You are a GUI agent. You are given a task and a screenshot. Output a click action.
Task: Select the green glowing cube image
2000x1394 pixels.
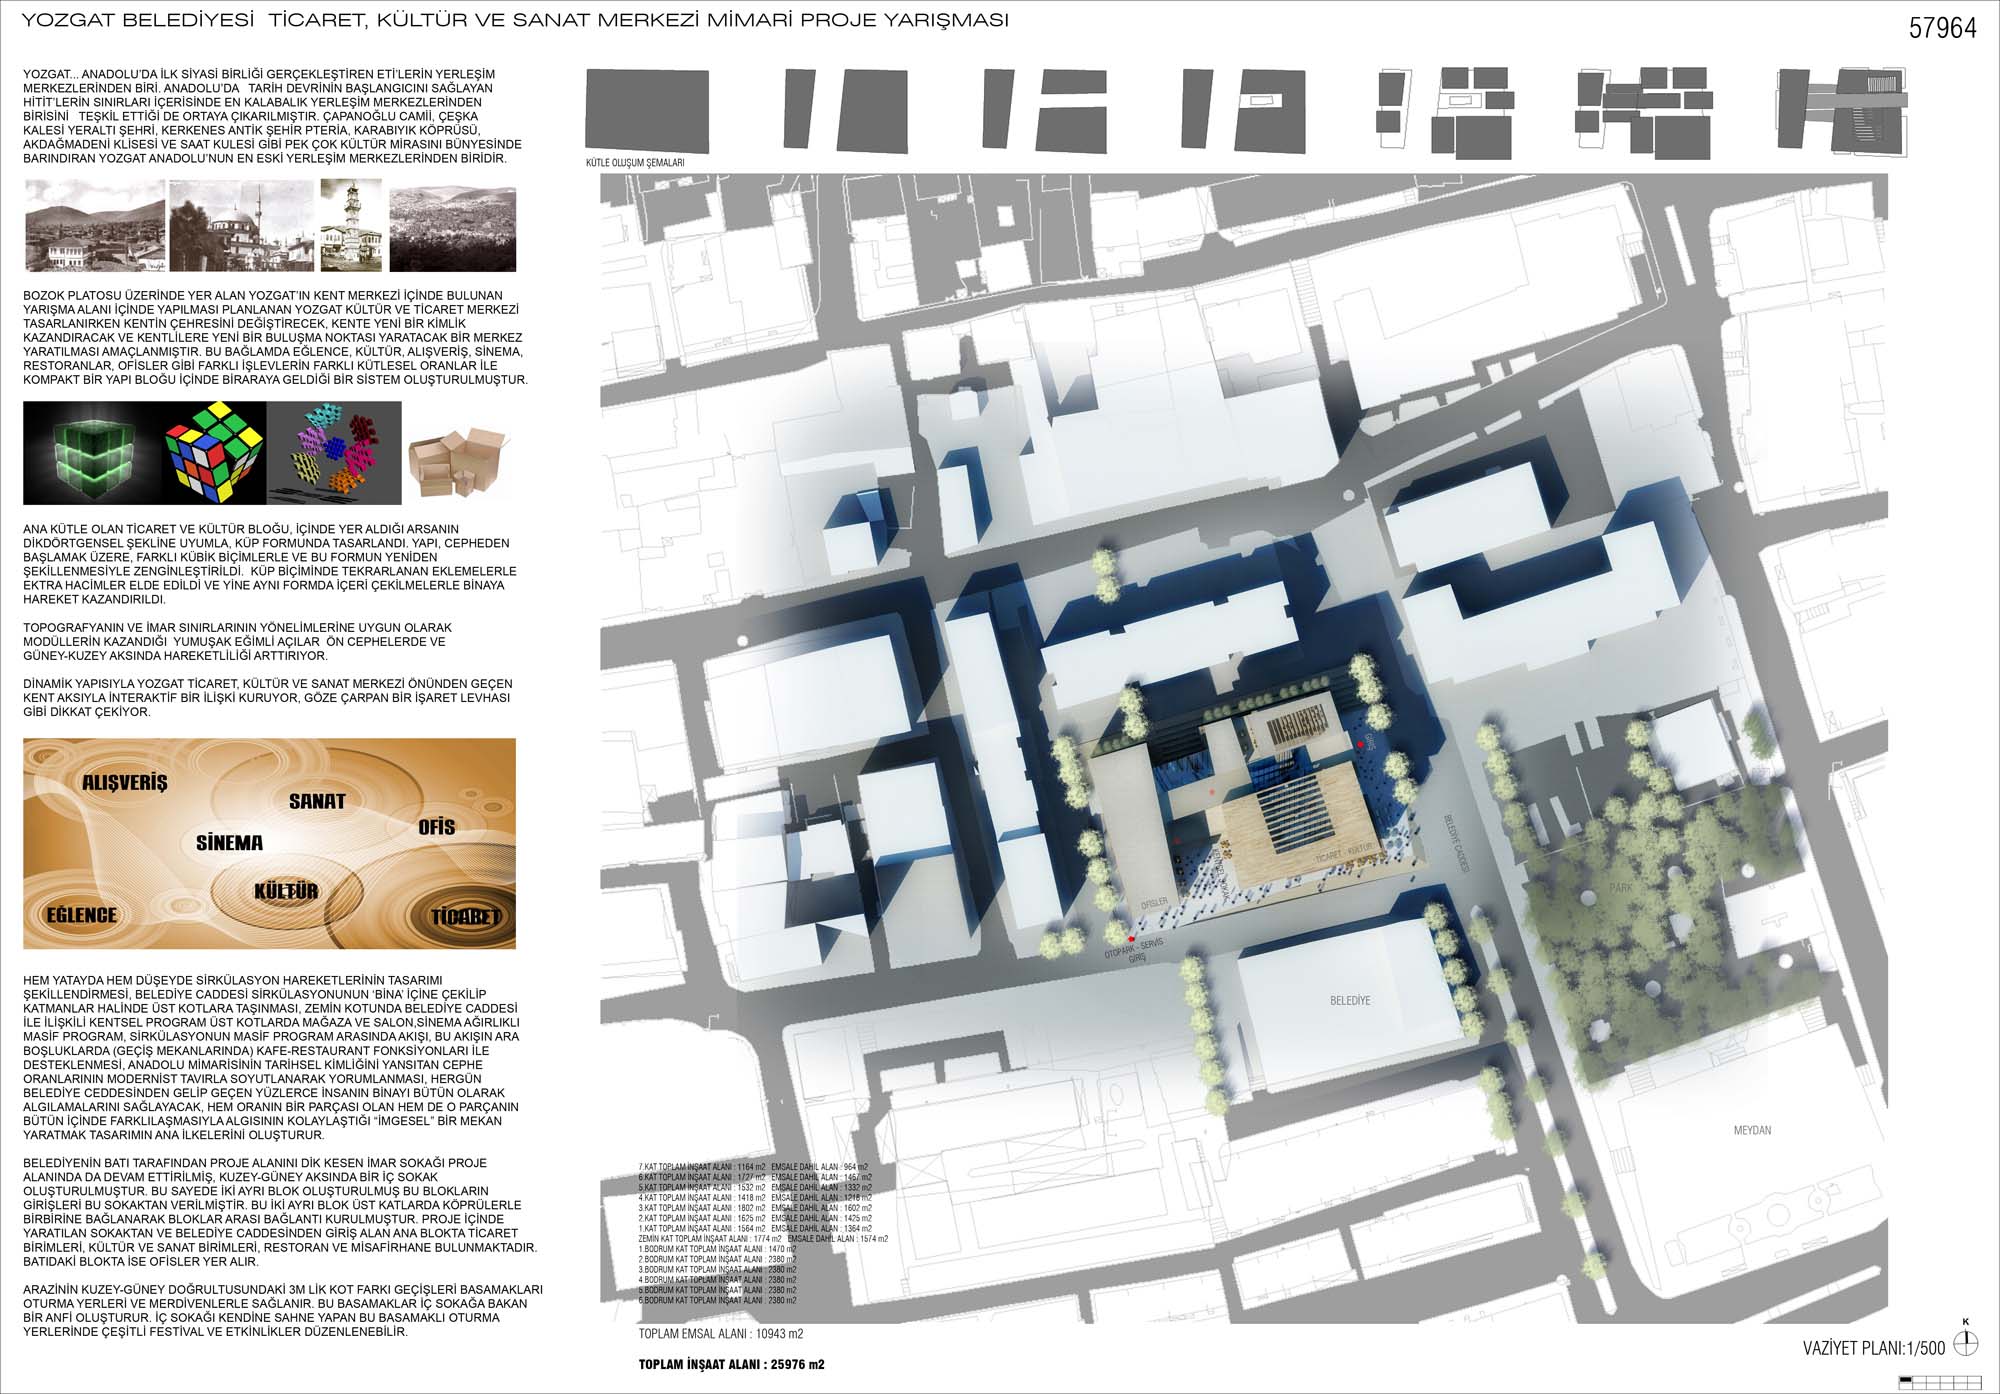click(92, 453)
